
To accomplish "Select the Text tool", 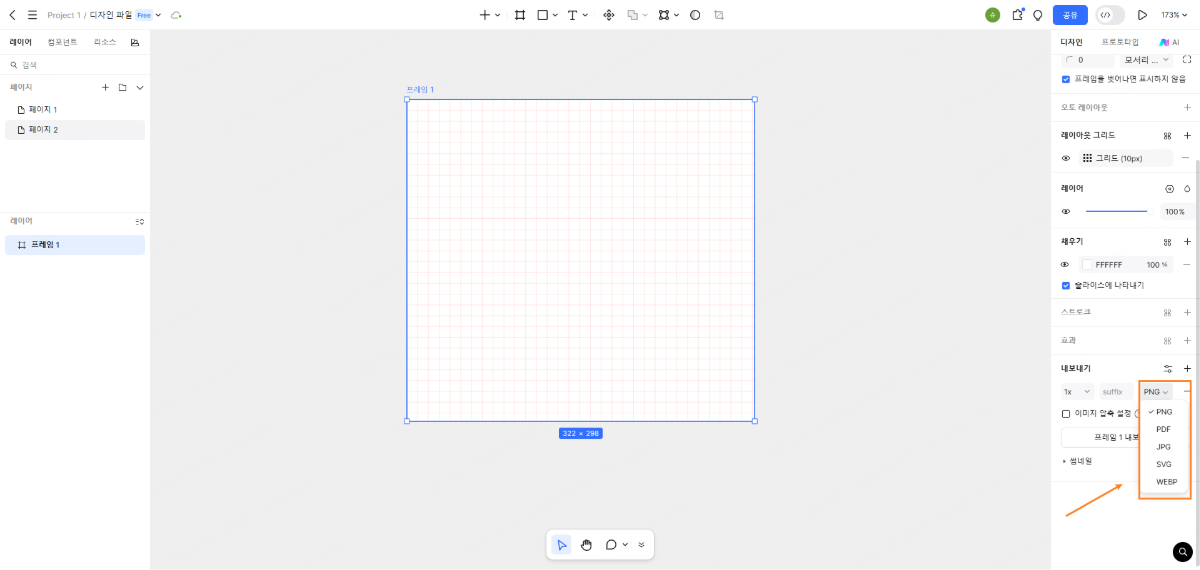I will pos(573,15).
